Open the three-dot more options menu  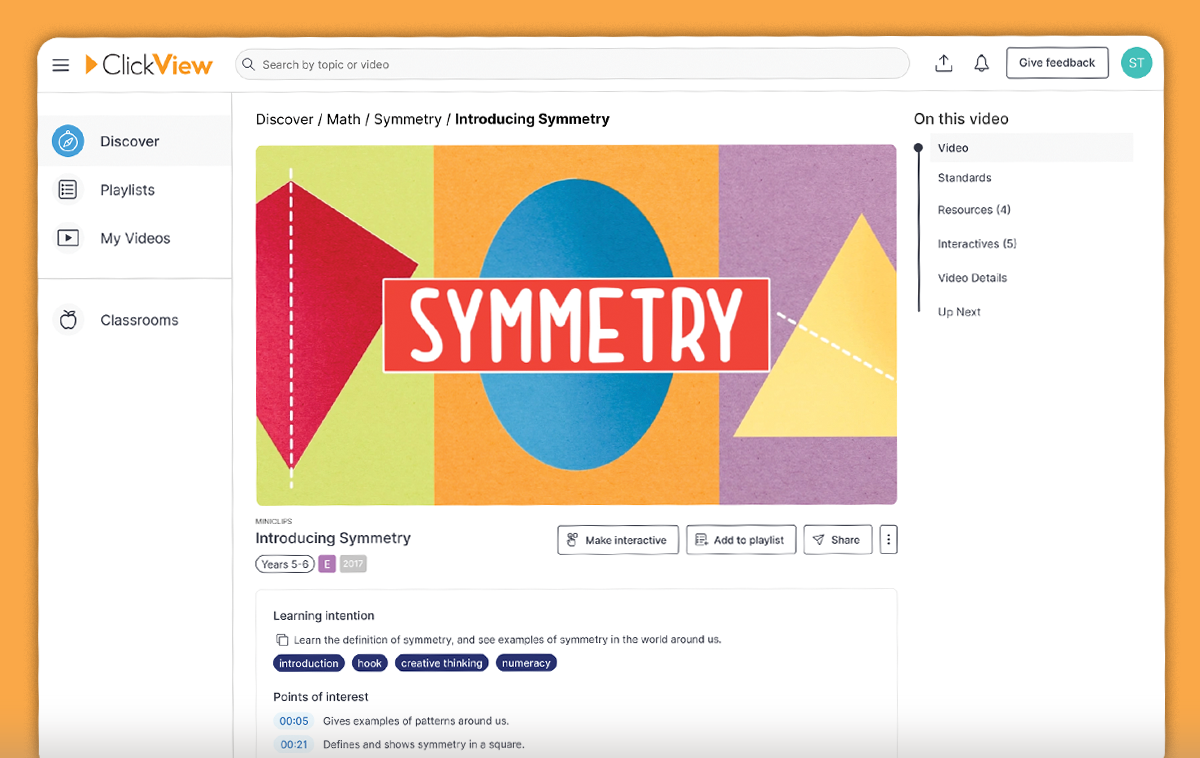click(x=889, y=540)
